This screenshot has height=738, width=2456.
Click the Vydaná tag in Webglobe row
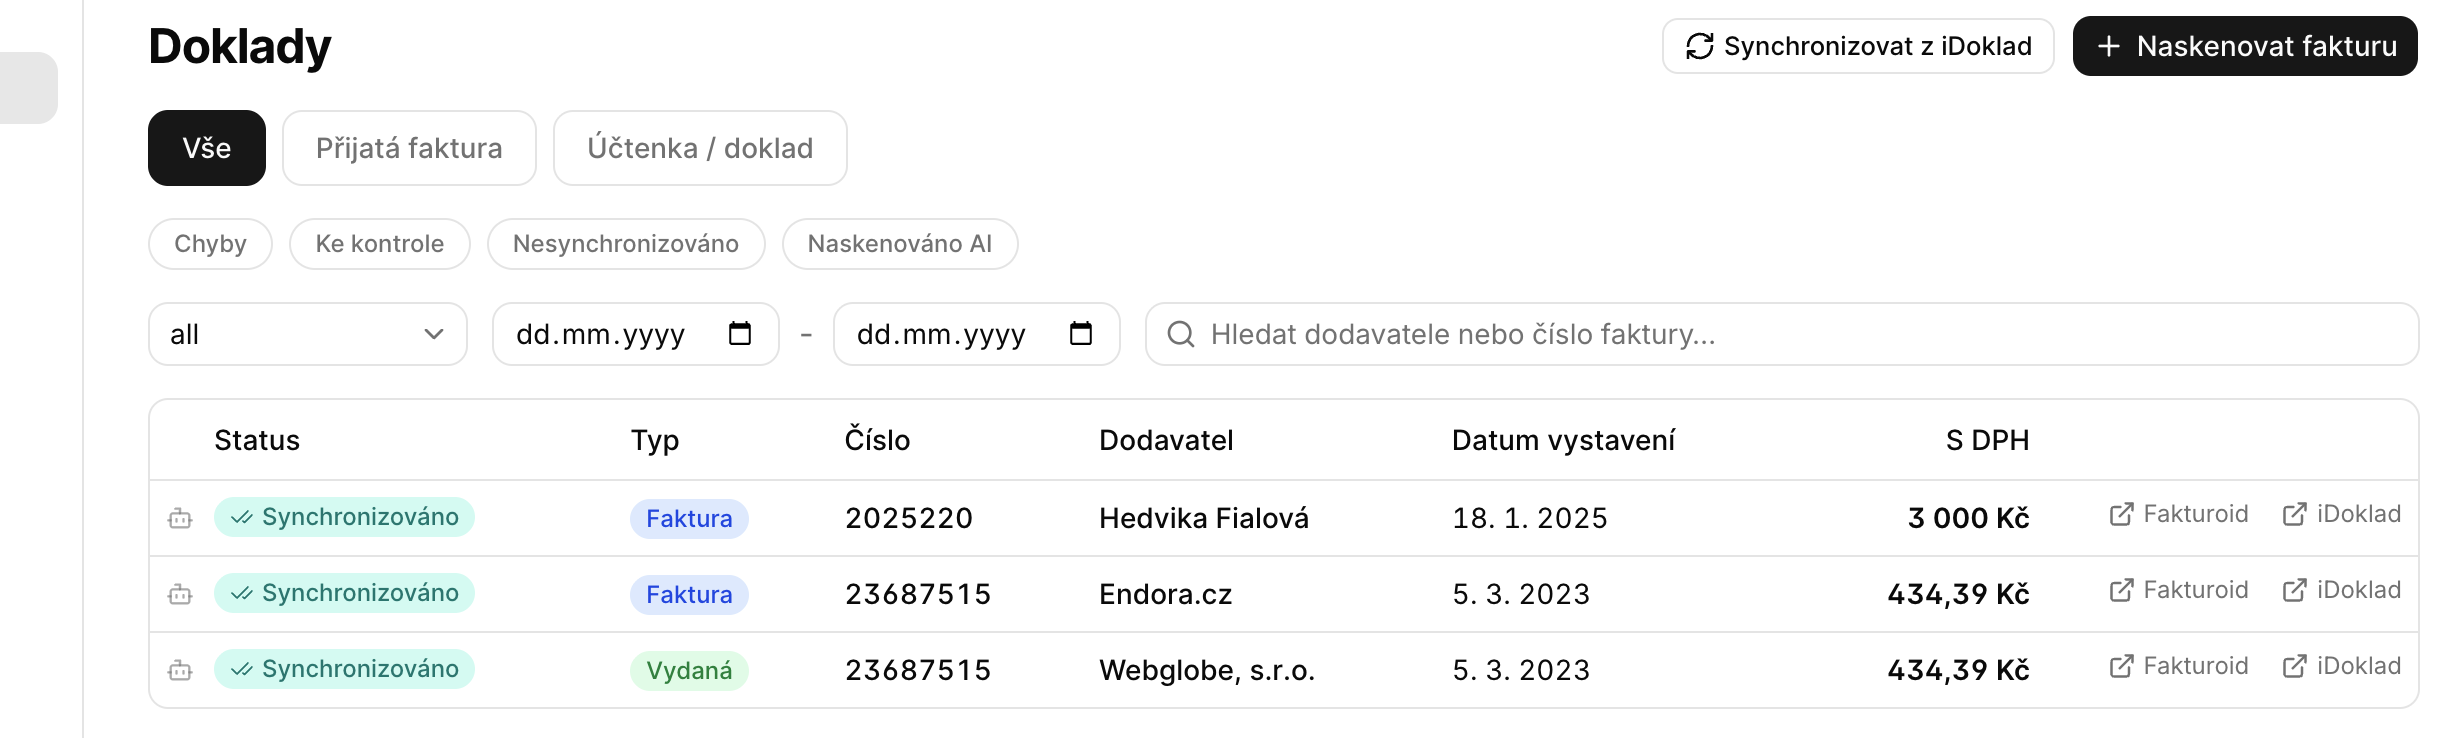tap(689, 670)
